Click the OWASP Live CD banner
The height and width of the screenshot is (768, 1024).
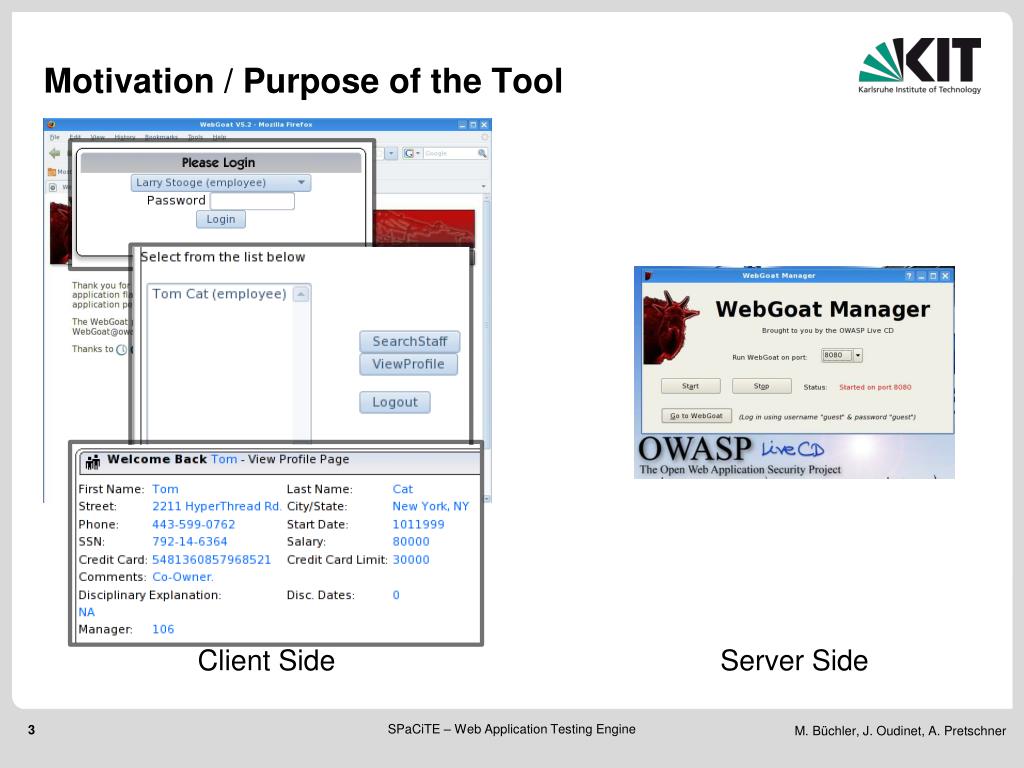point(794,456)
